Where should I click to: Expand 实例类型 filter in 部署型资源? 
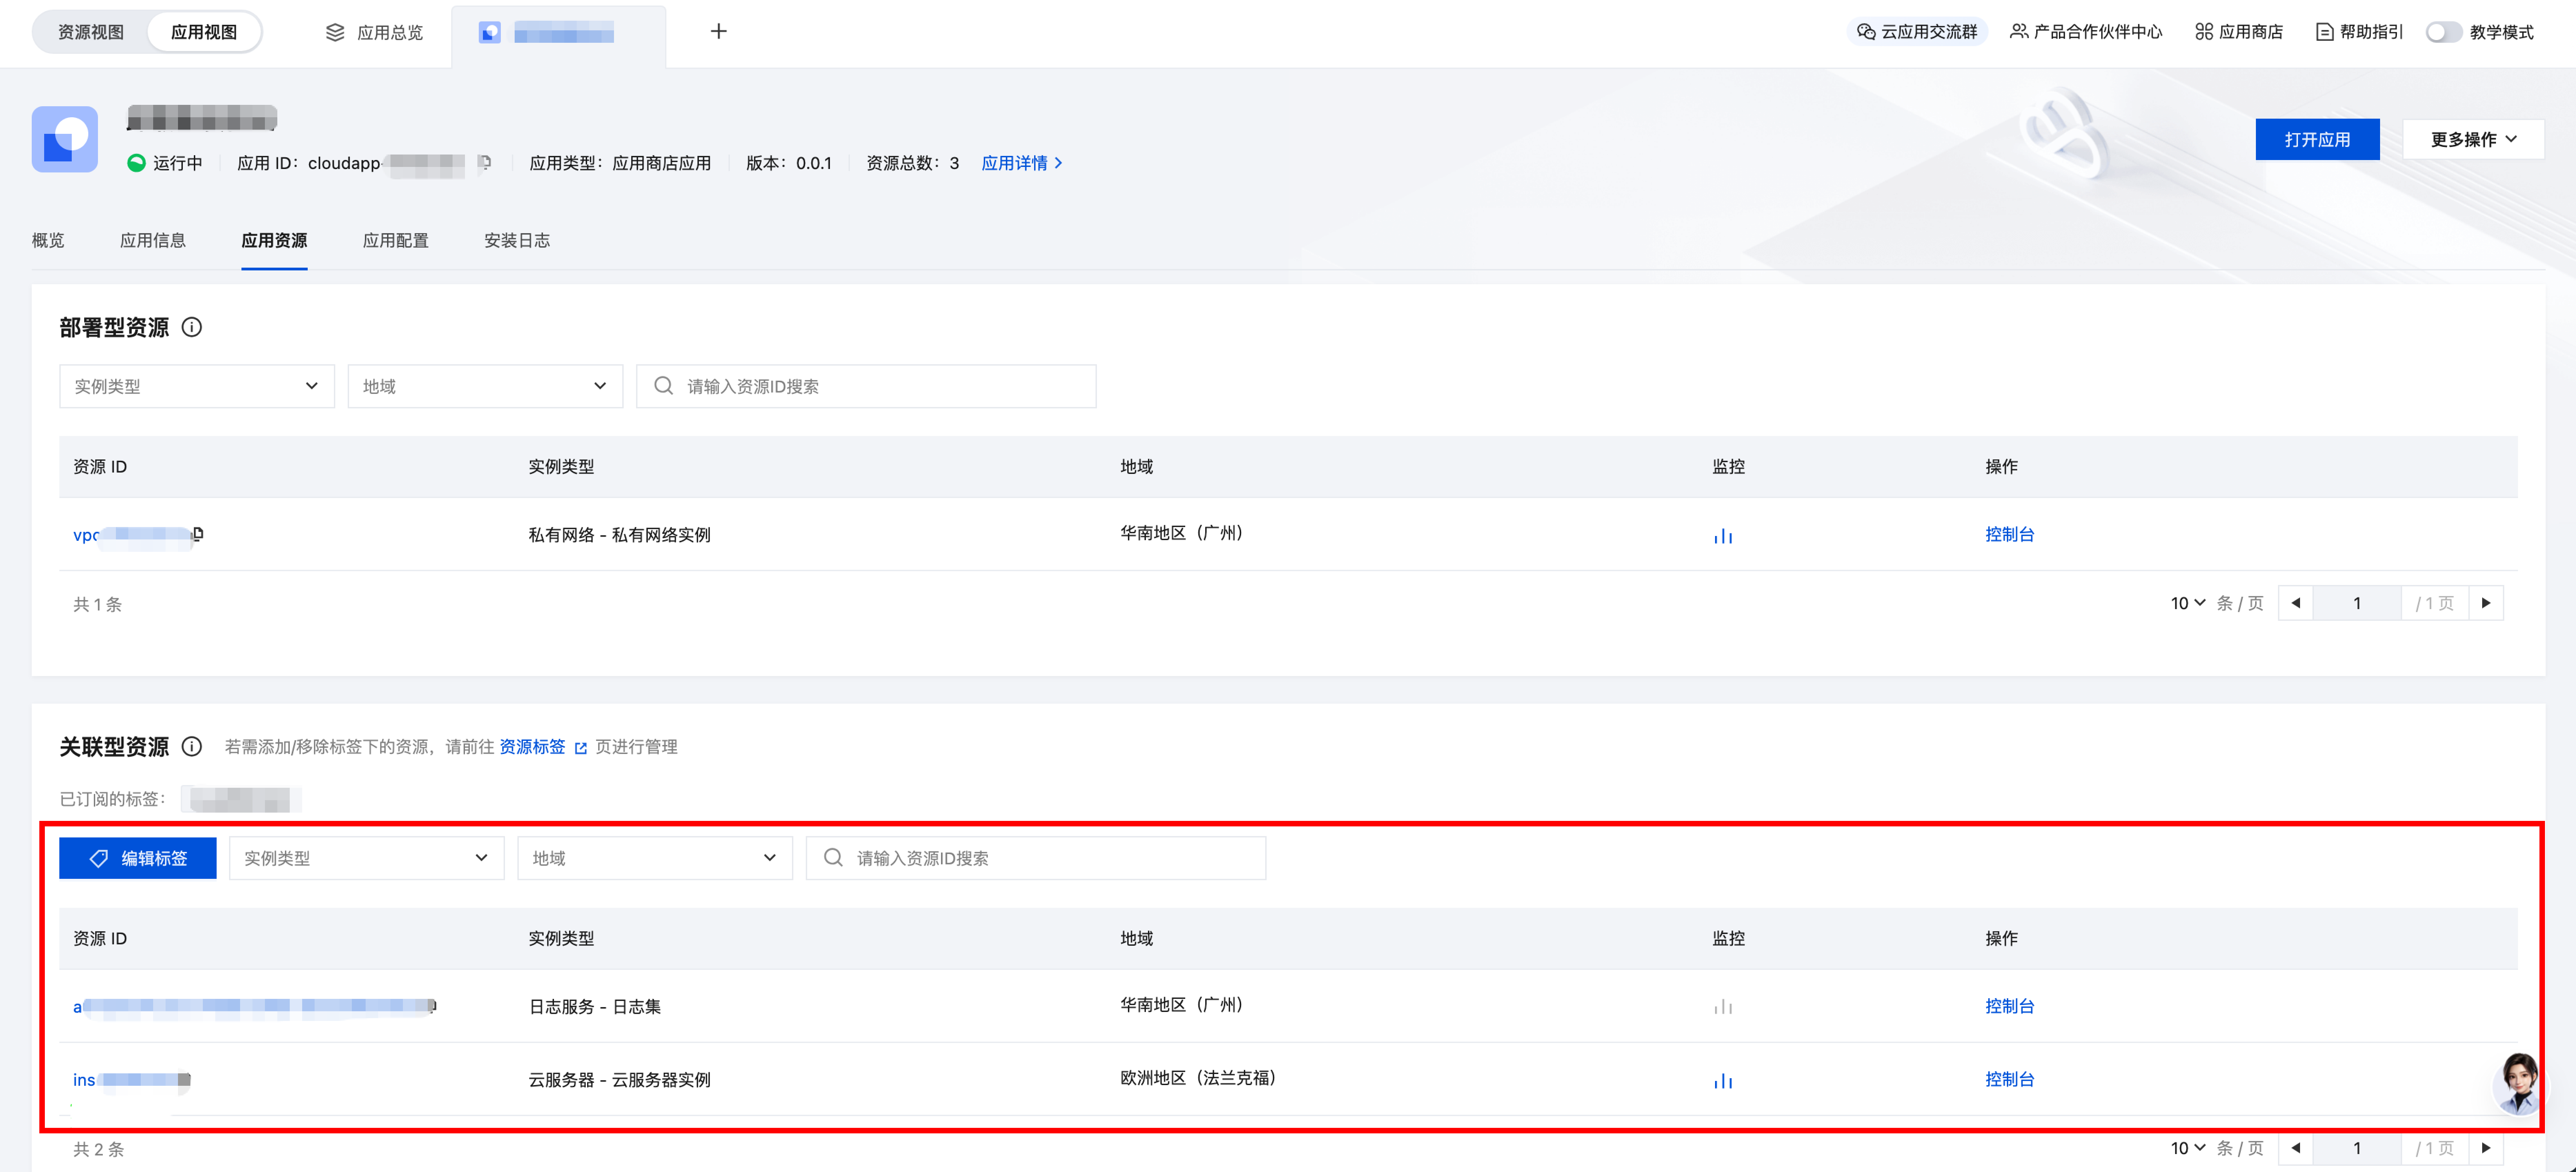(x=197, y=386)
